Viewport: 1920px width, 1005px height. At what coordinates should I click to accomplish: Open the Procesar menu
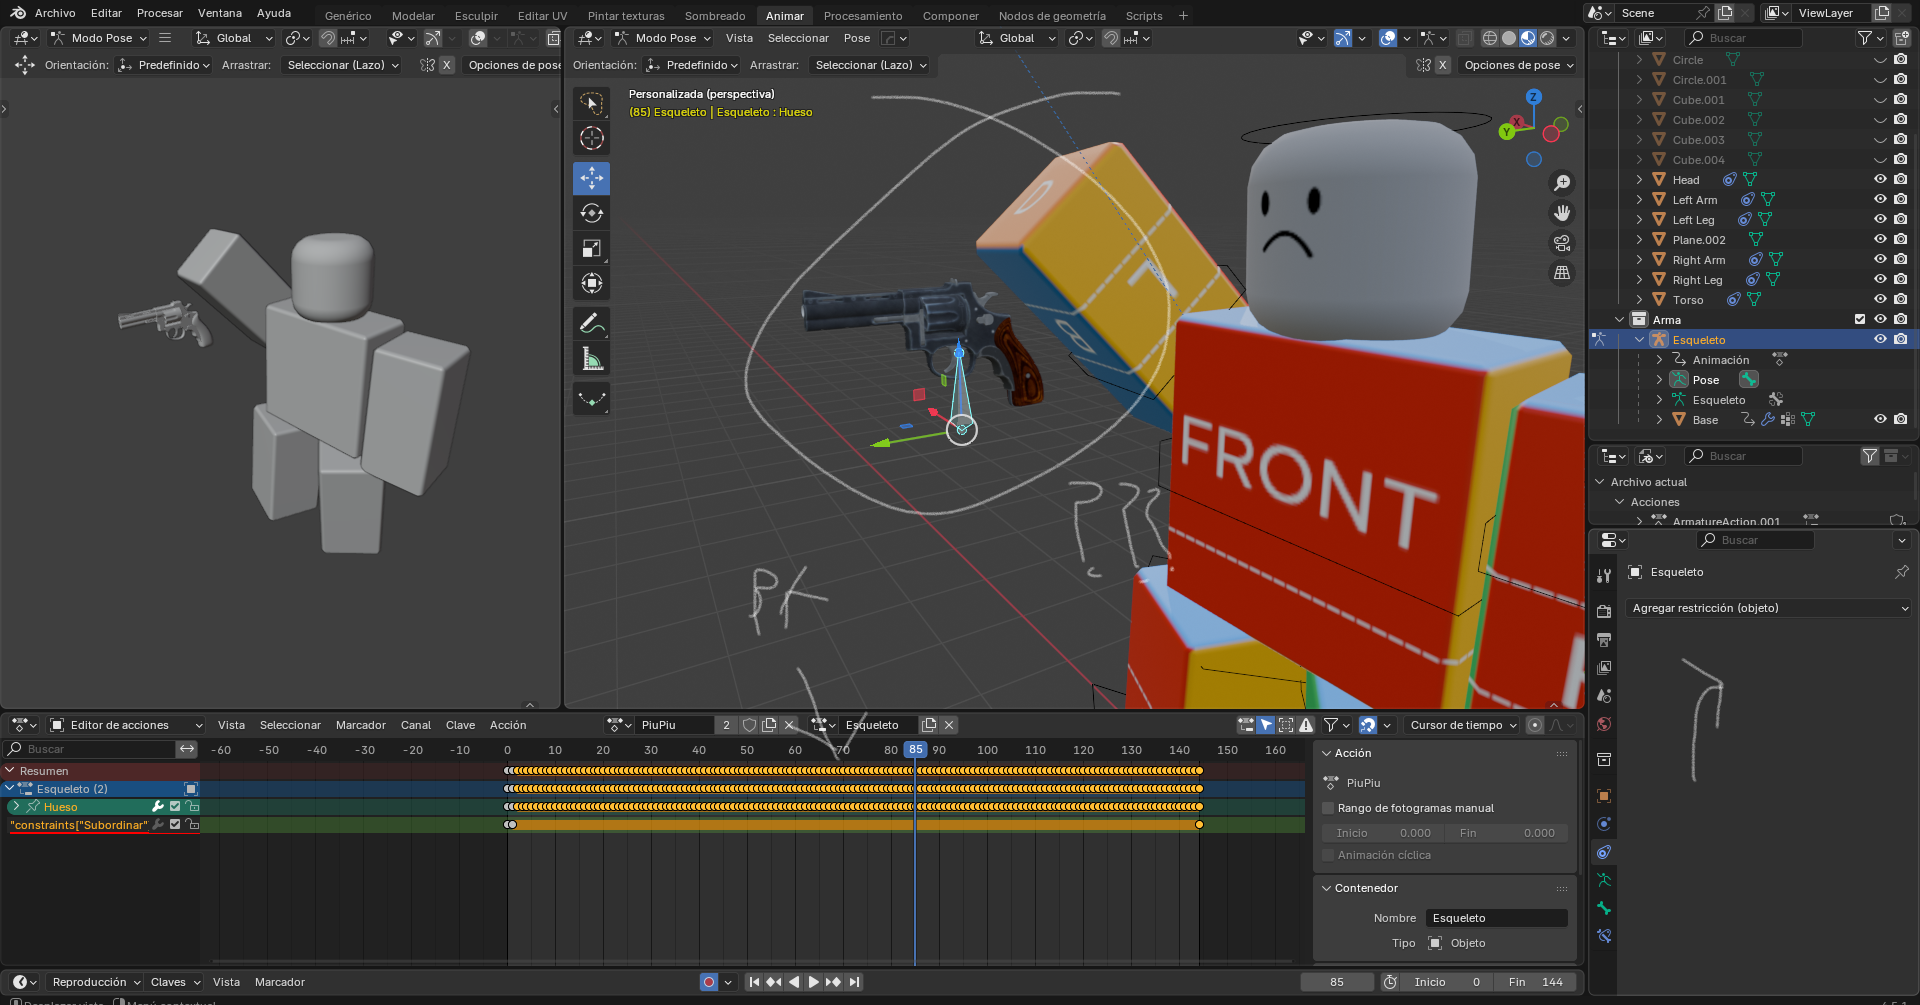[160, 13]
